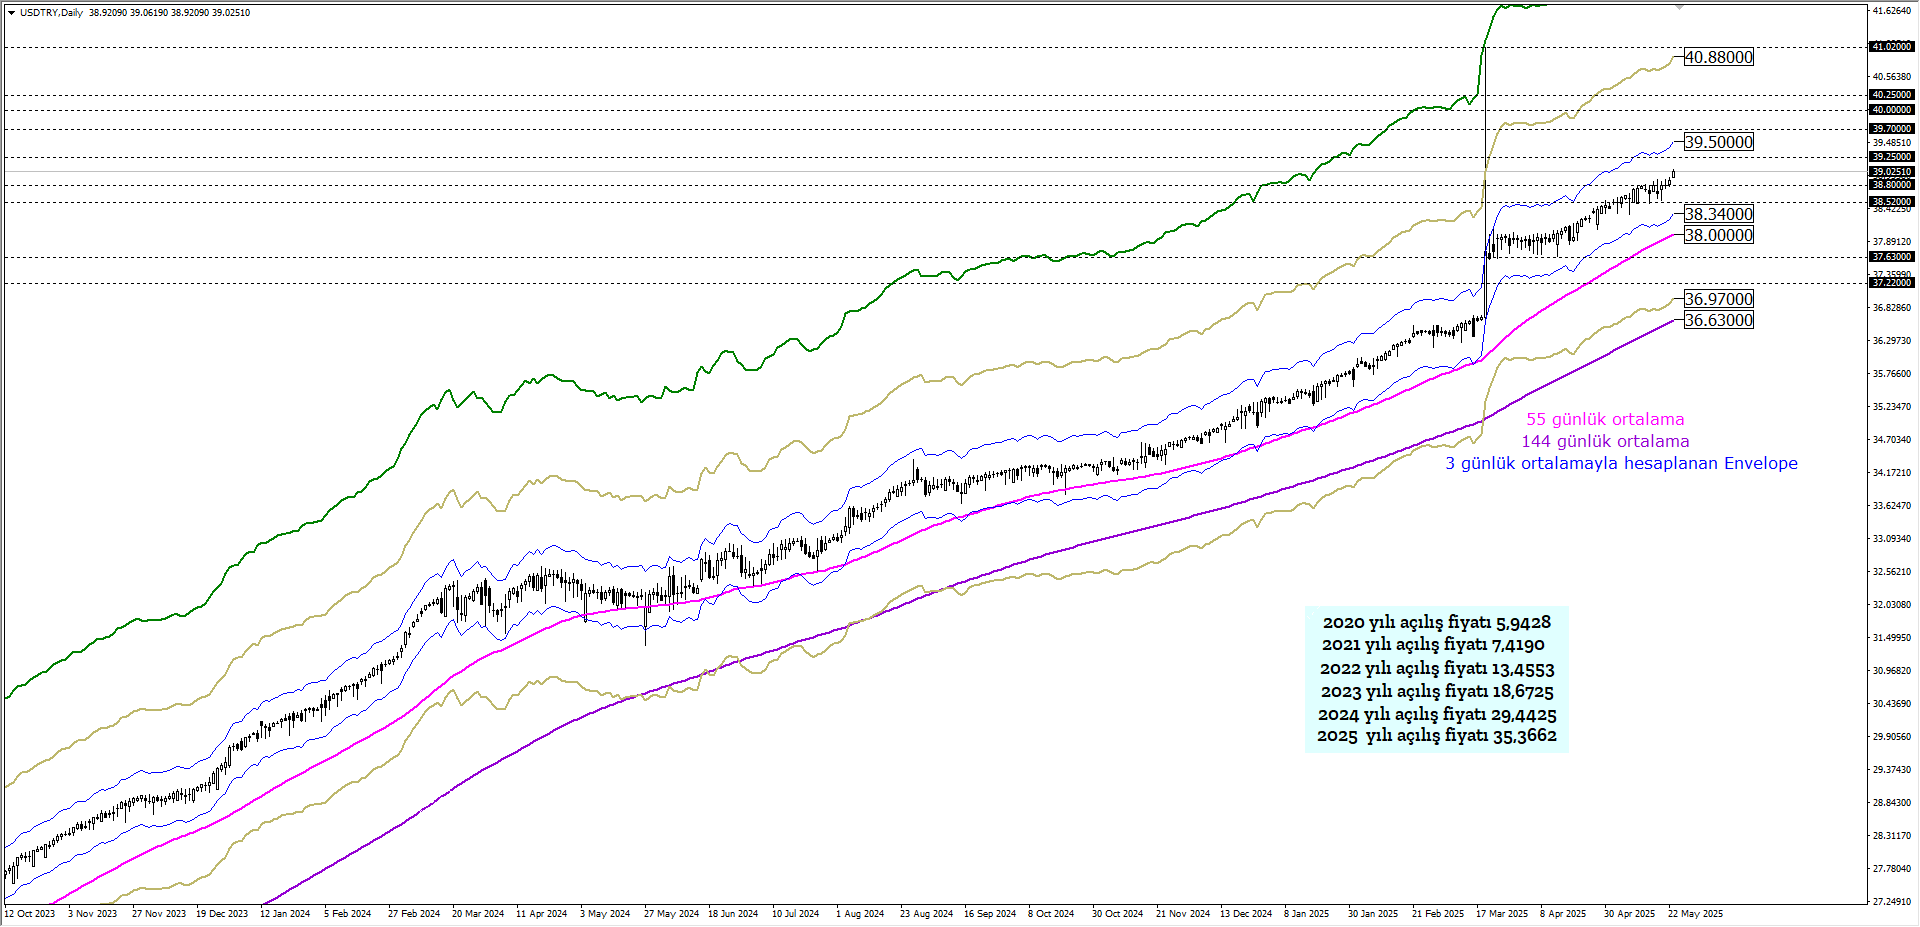Click the small triangle before USDTRY,Daily

click(11, 13)
